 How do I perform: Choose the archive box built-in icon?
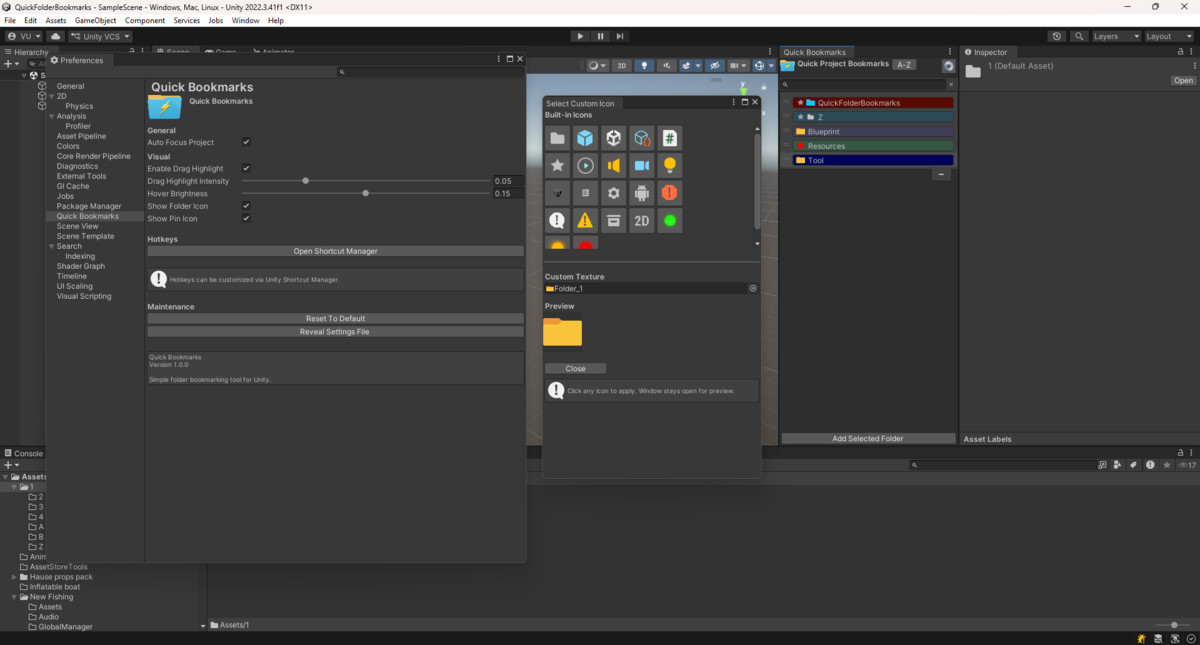pyautogui.click(x=614, y=221)
